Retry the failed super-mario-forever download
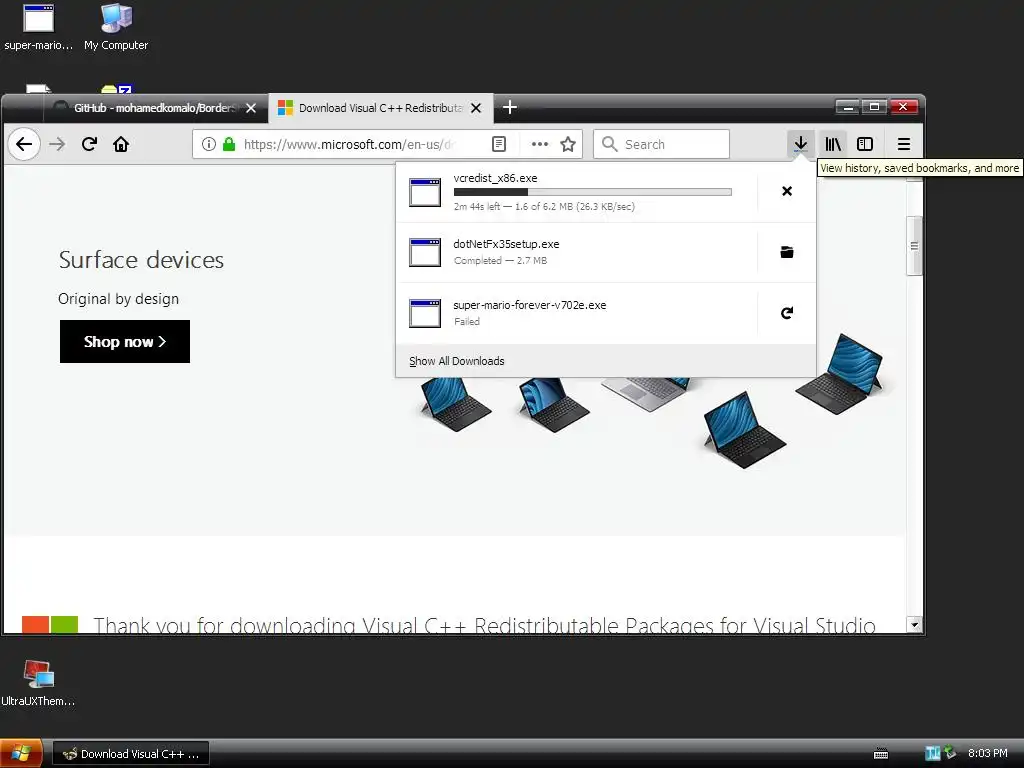The width and height of the screenshot is (1024, 768). coord(787,313)
